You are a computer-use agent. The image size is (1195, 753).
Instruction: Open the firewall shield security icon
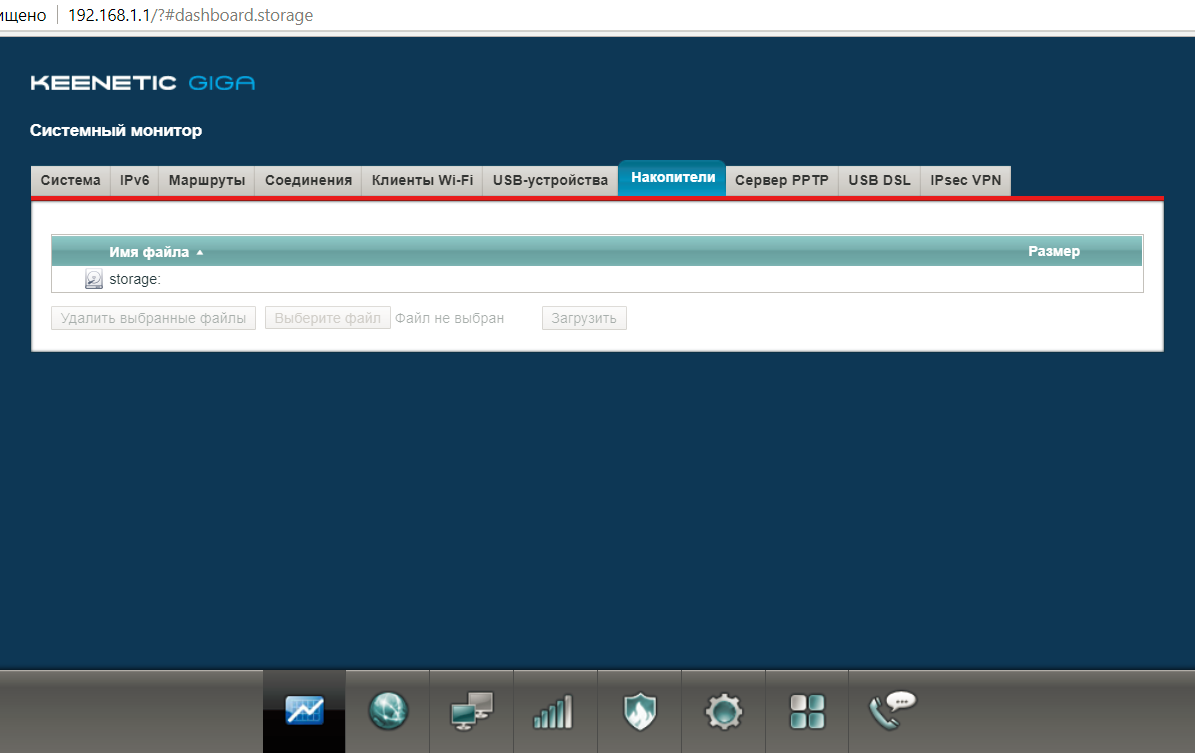click(639, 711)
